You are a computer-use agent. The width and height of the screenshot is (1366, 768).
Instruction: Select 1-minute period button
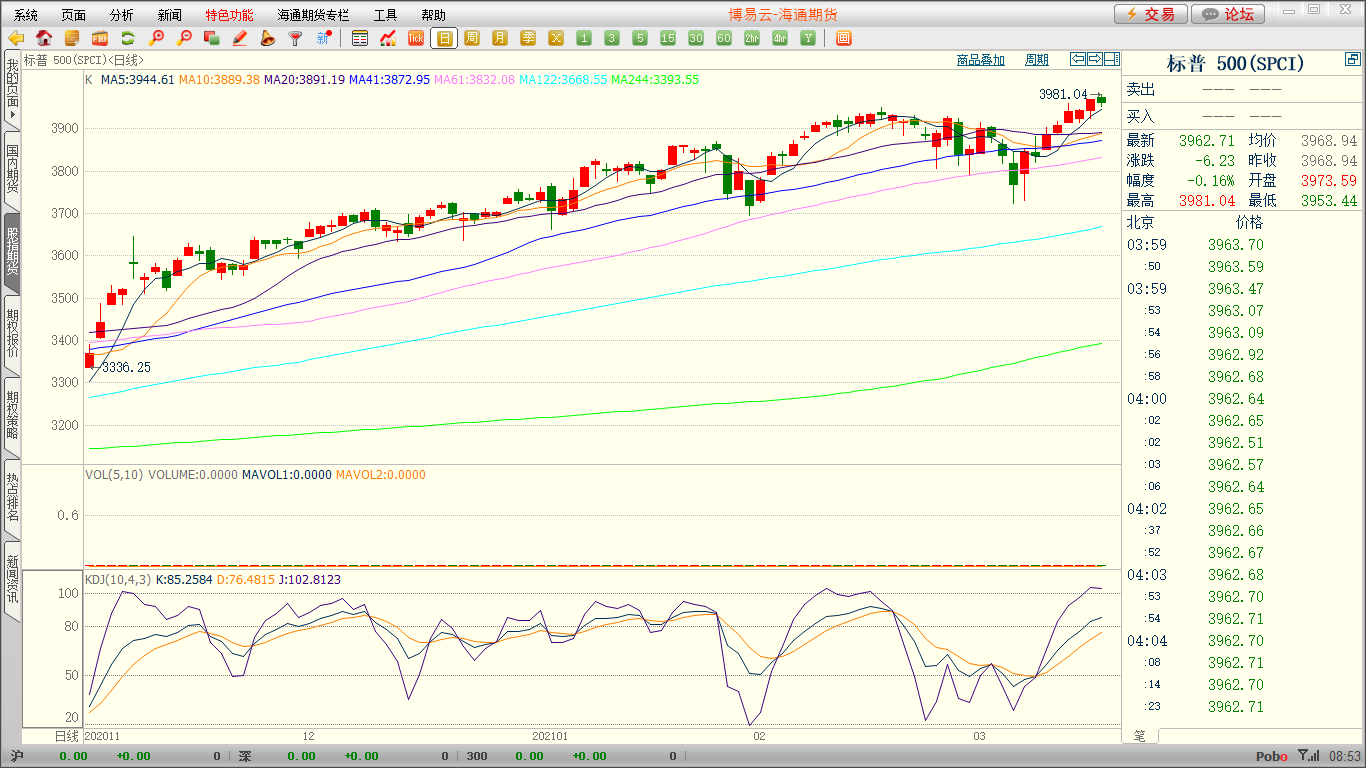(584, 38)
